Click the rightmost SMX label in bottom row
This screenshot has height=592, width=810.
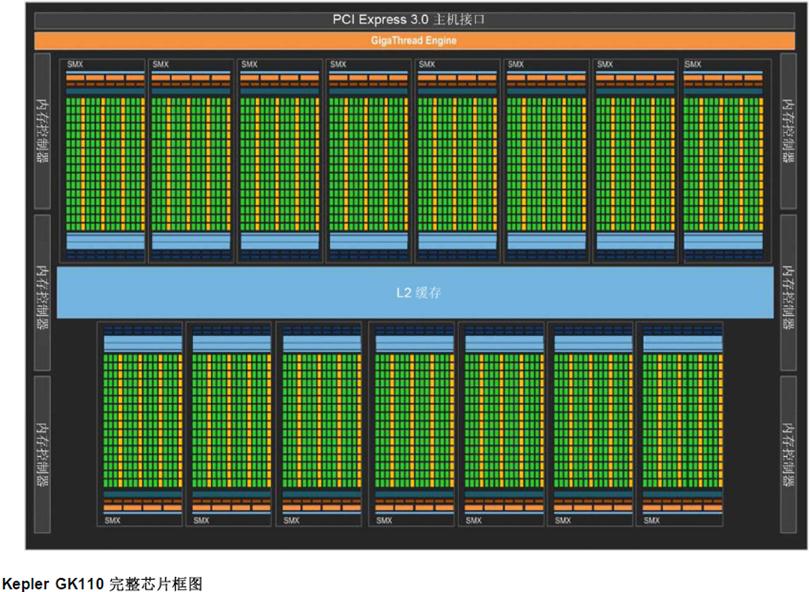tap(651, 520)
